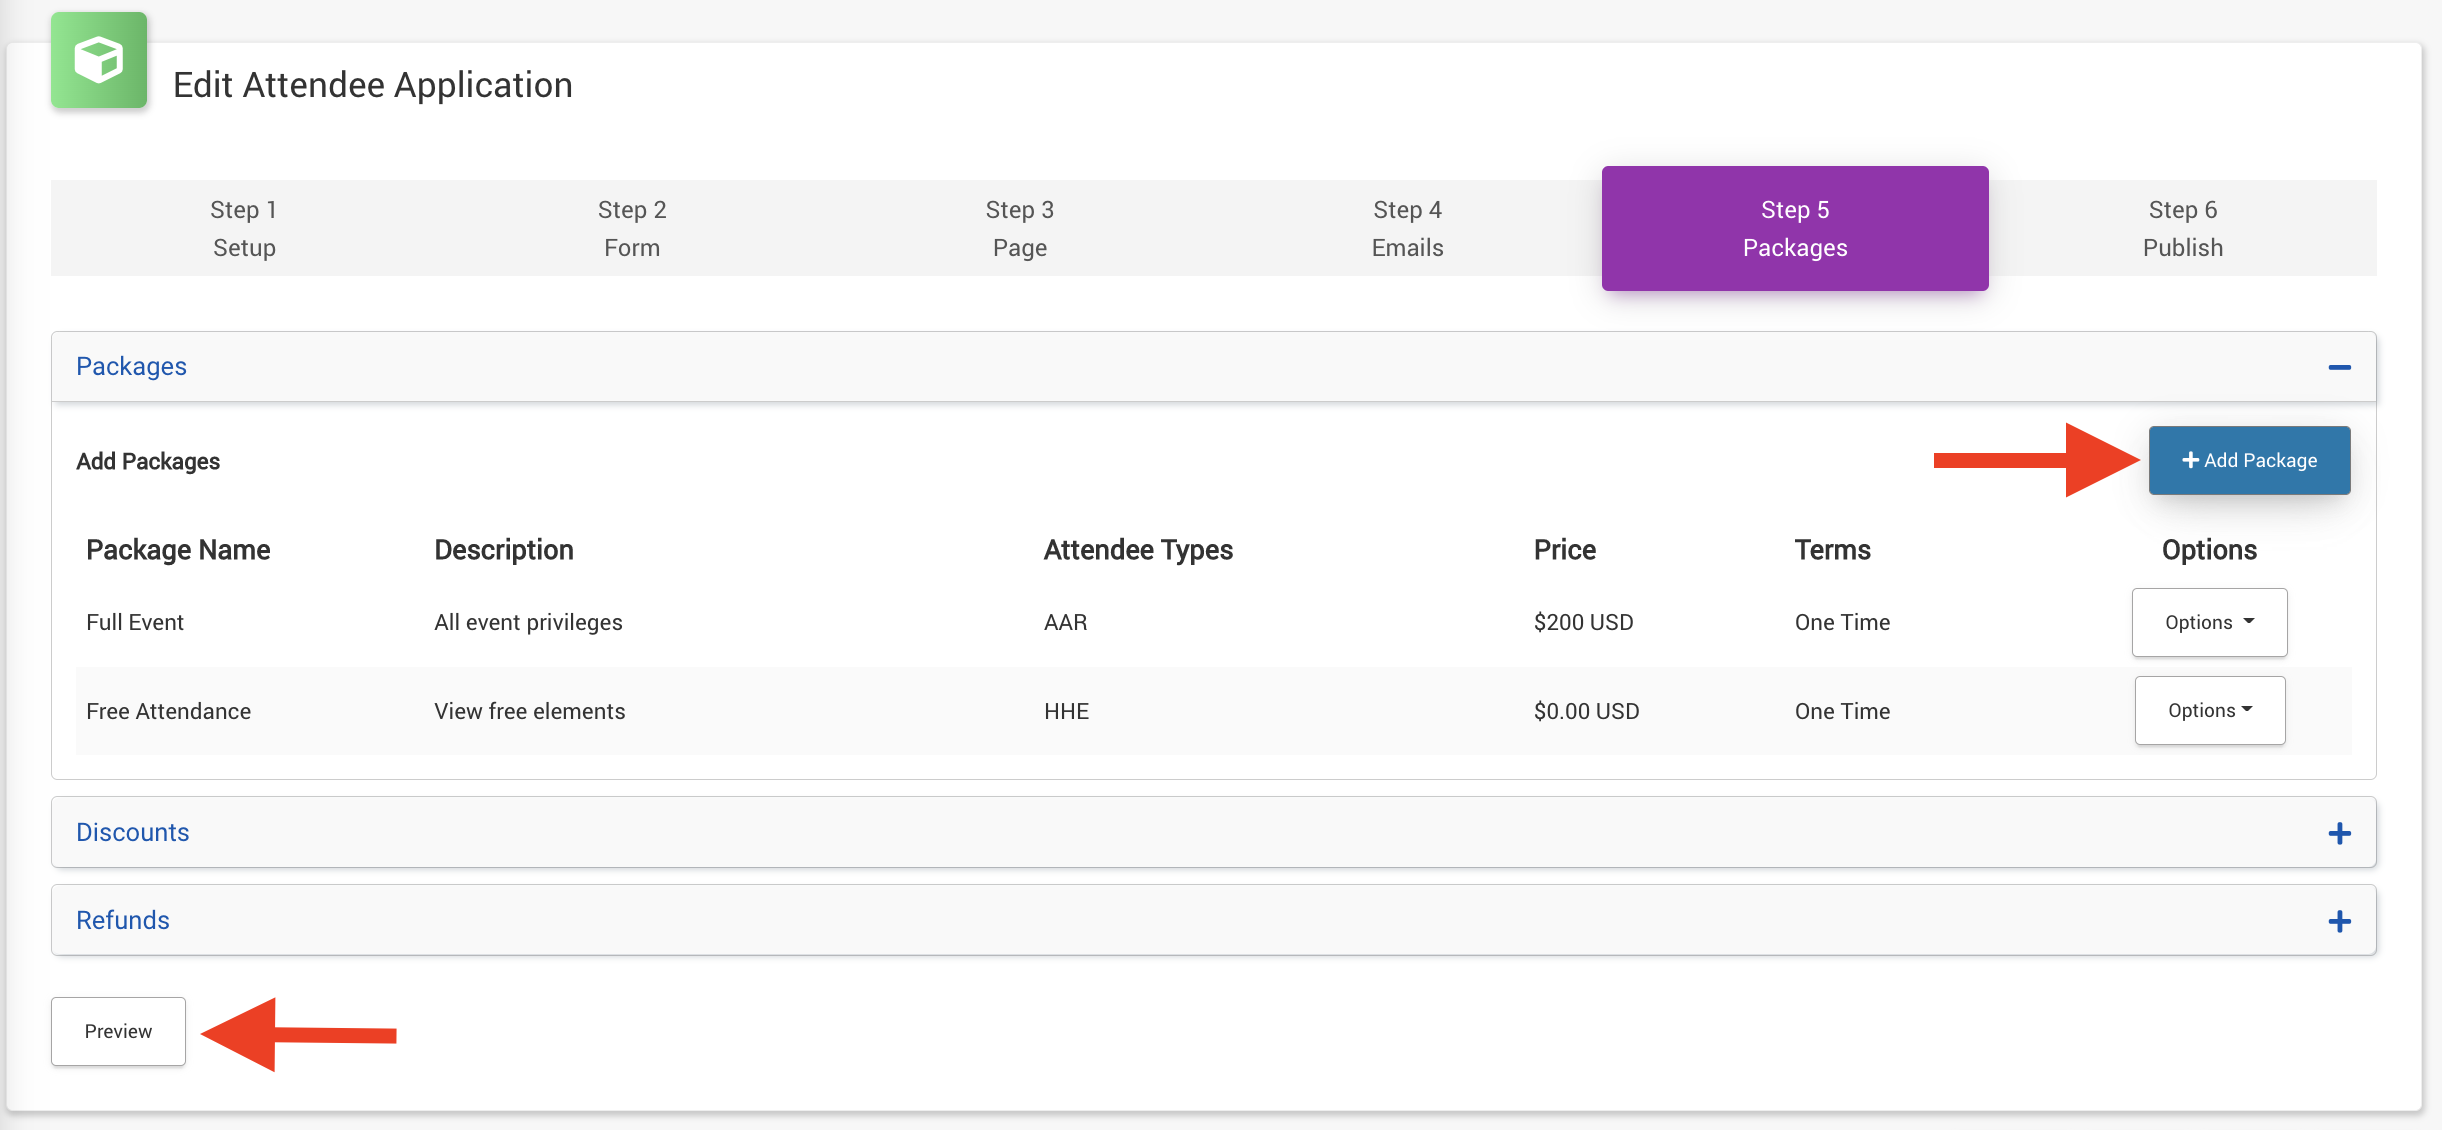
Task: Click the Refunds section heading
Action: click(x=123, y=920)
